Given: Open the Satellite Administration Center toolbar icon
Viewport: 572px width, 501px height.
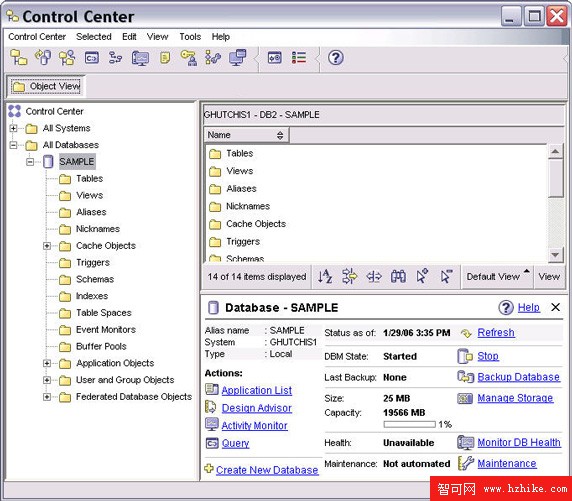Looking at the screenshot, I should [x=67, y=58].
